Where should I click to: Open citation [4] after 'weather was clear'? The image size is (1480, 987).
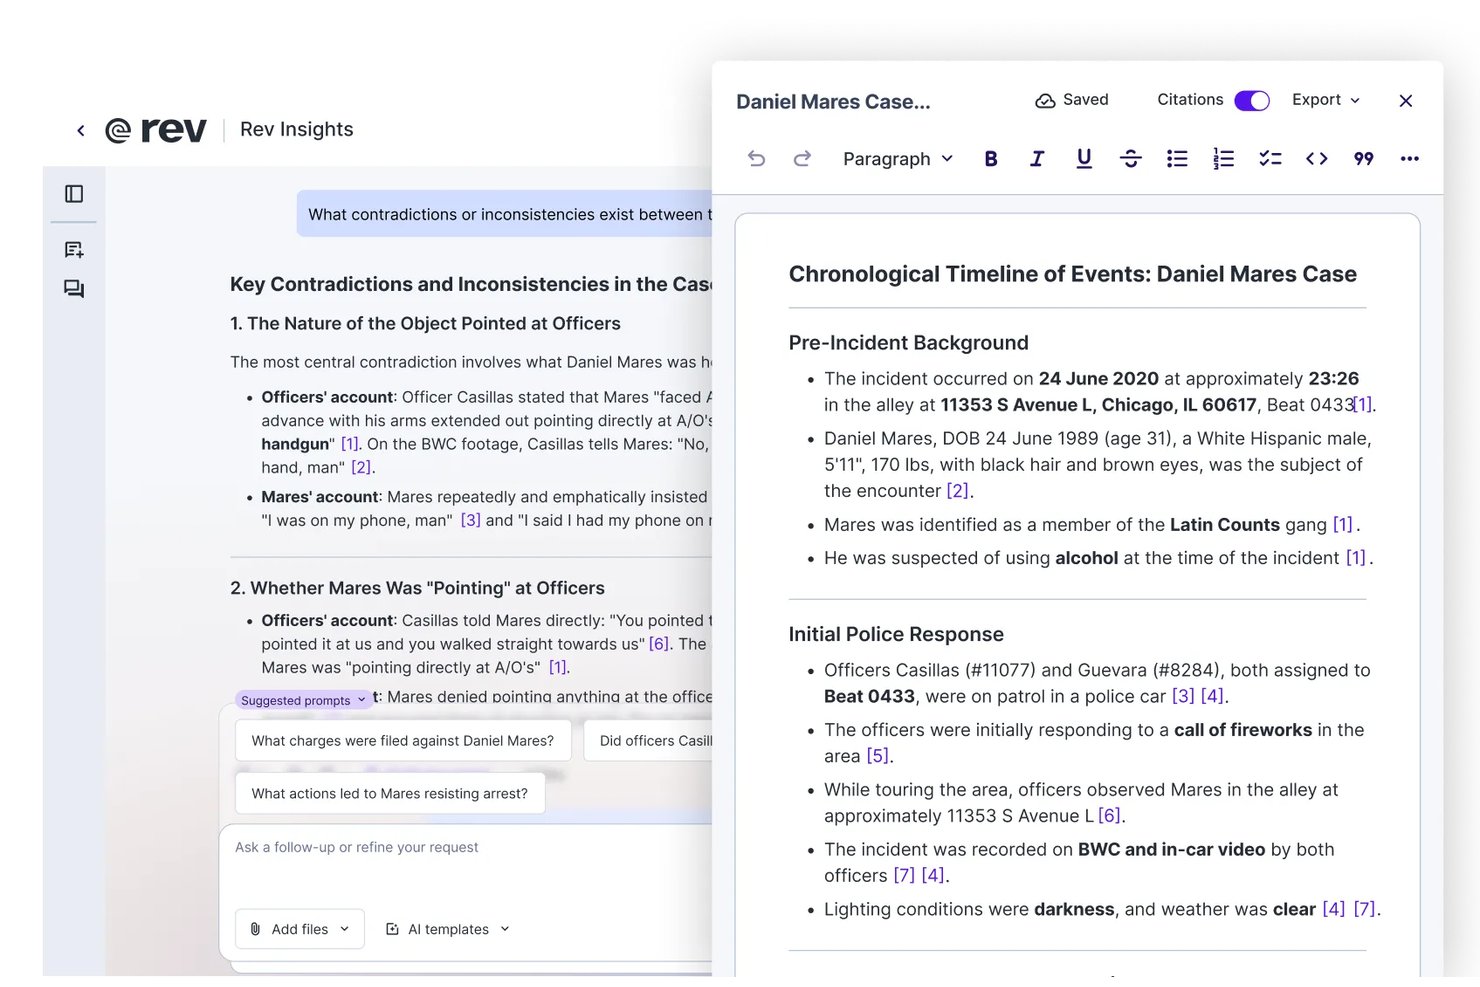click(x=1334, y=909)
